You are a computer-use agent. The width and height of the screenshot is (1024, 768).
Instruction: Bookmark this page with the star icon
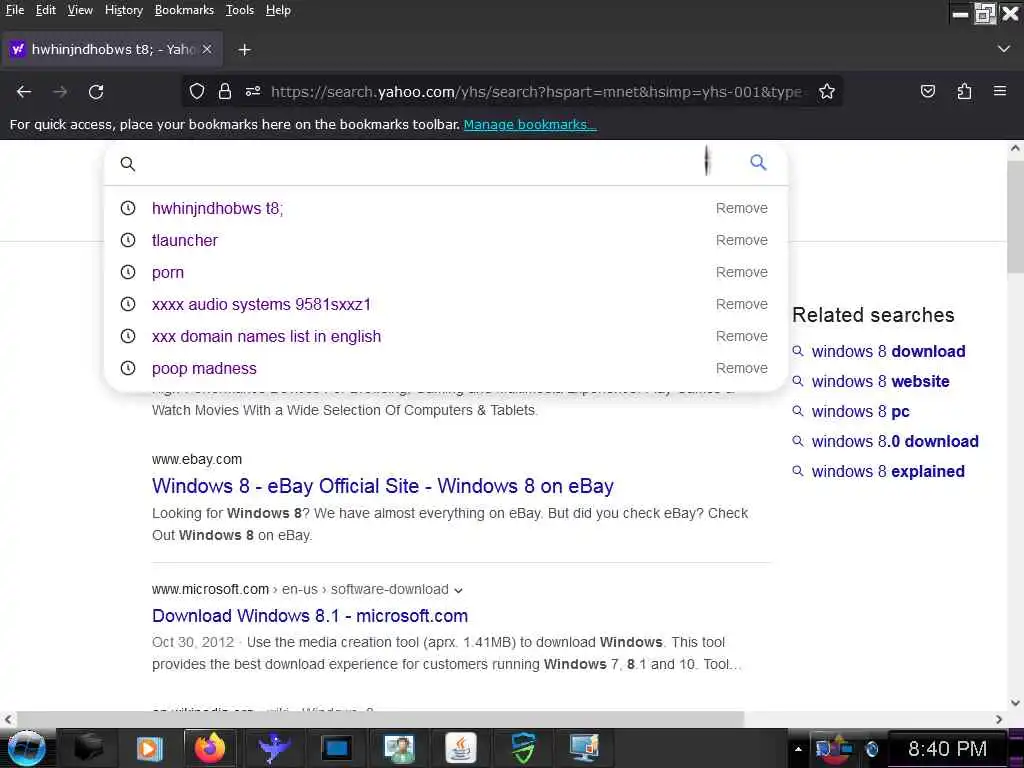827,91
